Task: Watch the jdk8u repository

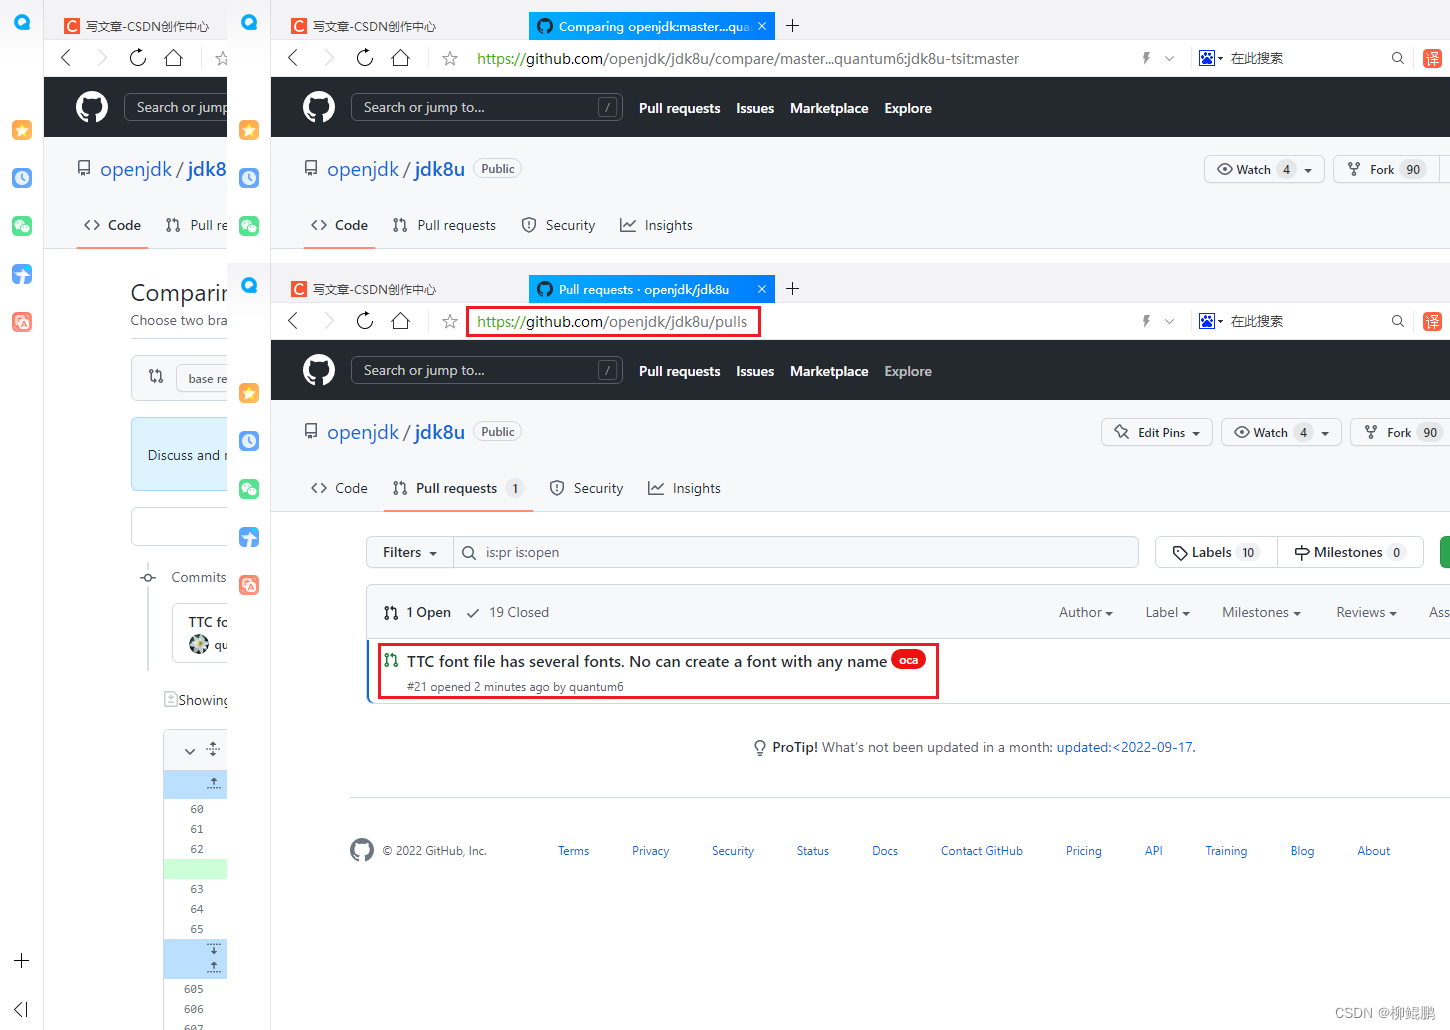Action: pyautogui.click(x=1270, y=432)
